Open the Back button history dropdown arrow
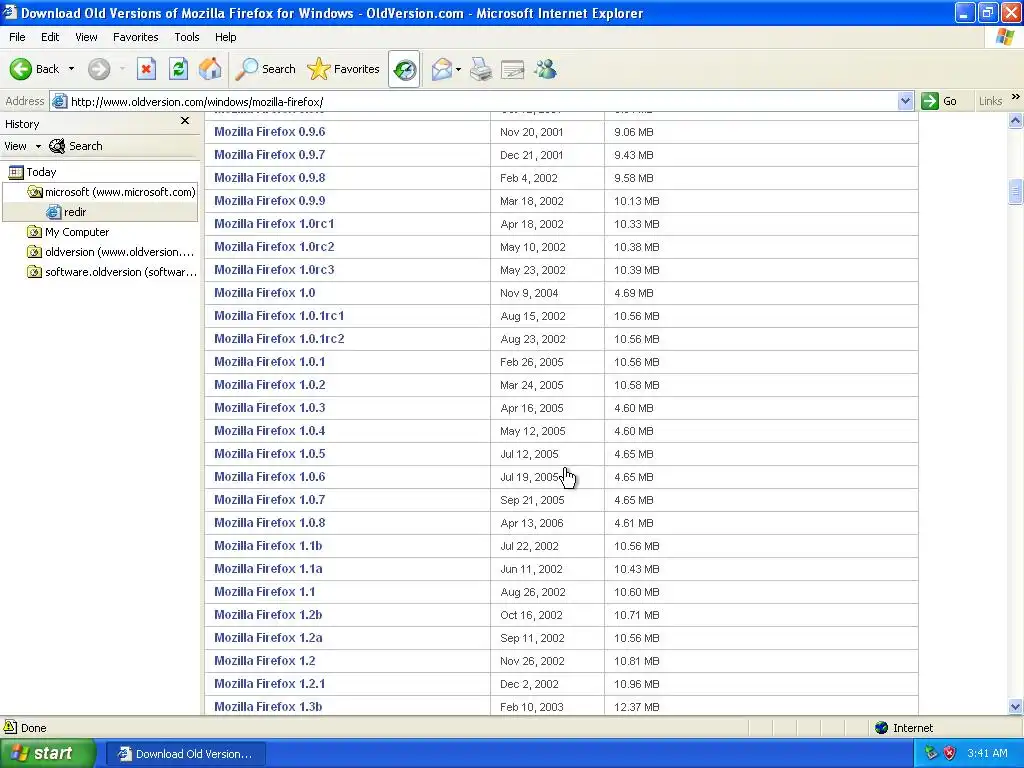Viewport: 1024px width, 768px height. tap(71, 69)
